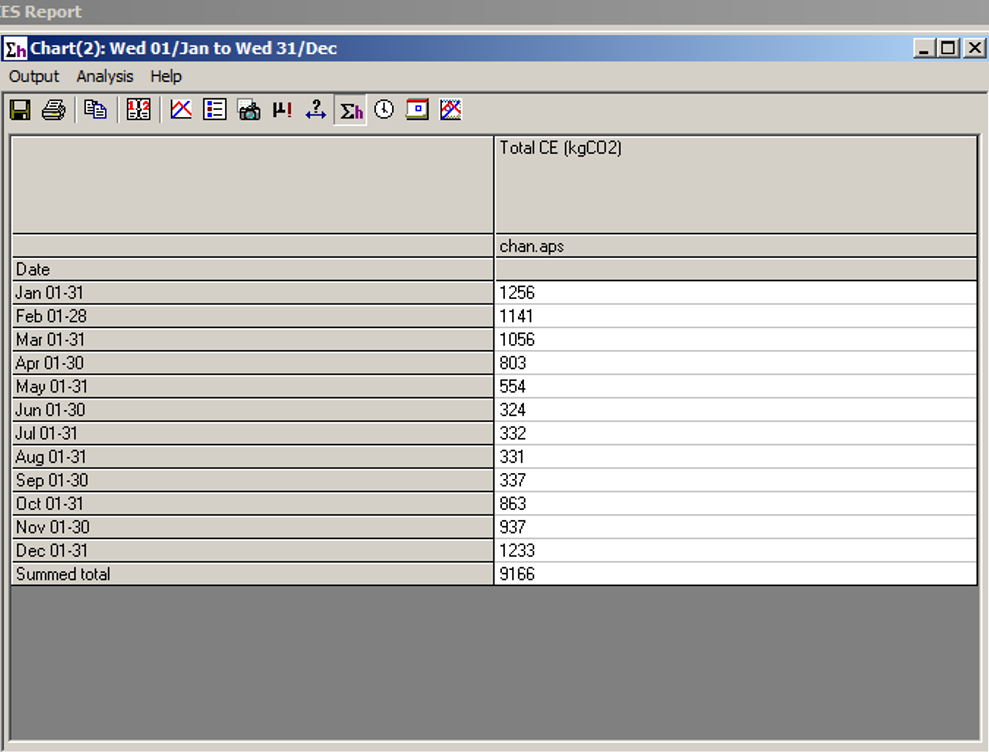Open the Help menu
The height and width of the screenshot is (752, 989).
[x=166, y=76]
